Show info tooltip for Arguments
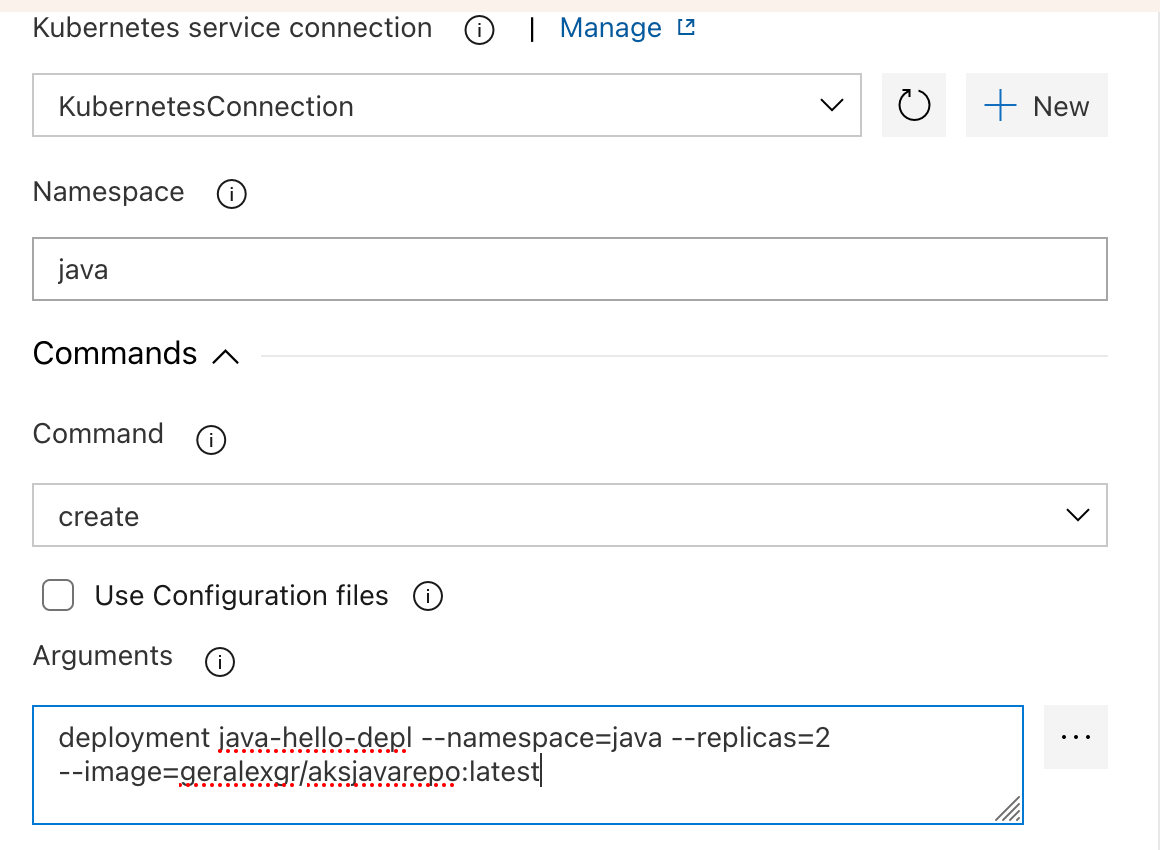The image size is (1160, 850). 220,661
